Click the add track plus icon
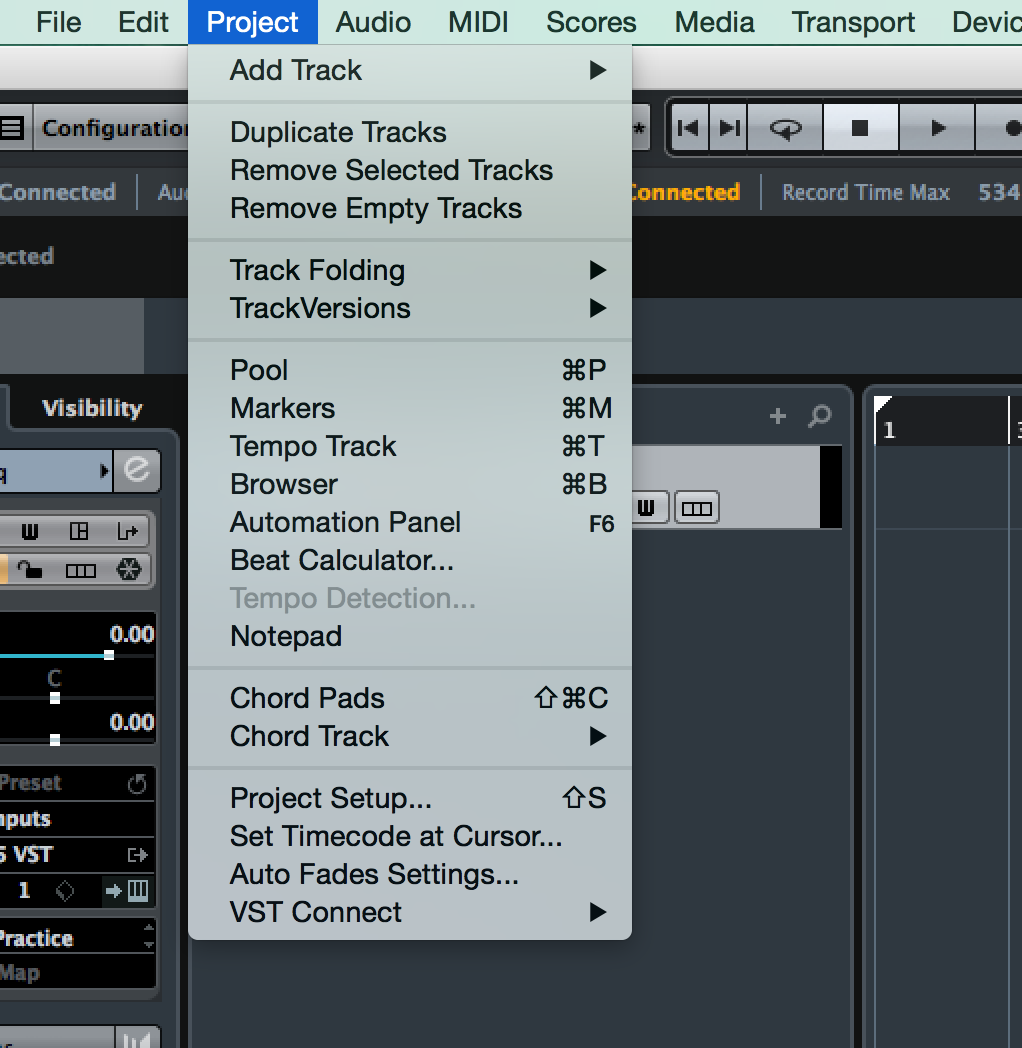The image size is (1022, 1048). pos(778,416)
